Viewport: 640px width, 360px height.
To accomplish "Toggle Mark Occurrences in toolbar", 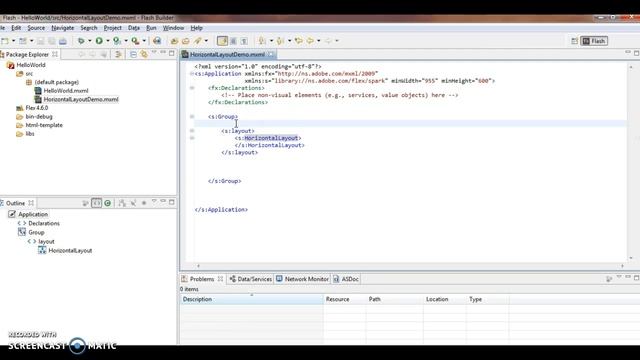I will tap(222, 41).
